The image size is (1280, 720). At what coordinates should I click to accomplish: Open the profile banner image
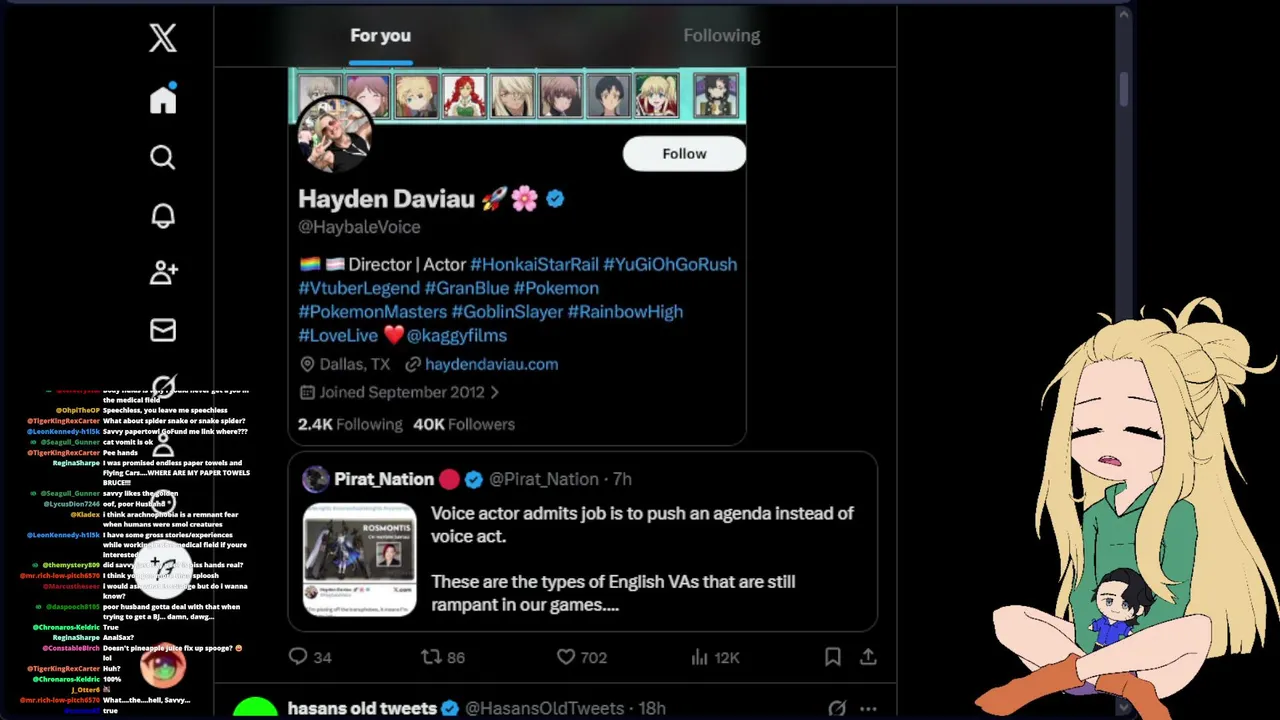[517, 96]
